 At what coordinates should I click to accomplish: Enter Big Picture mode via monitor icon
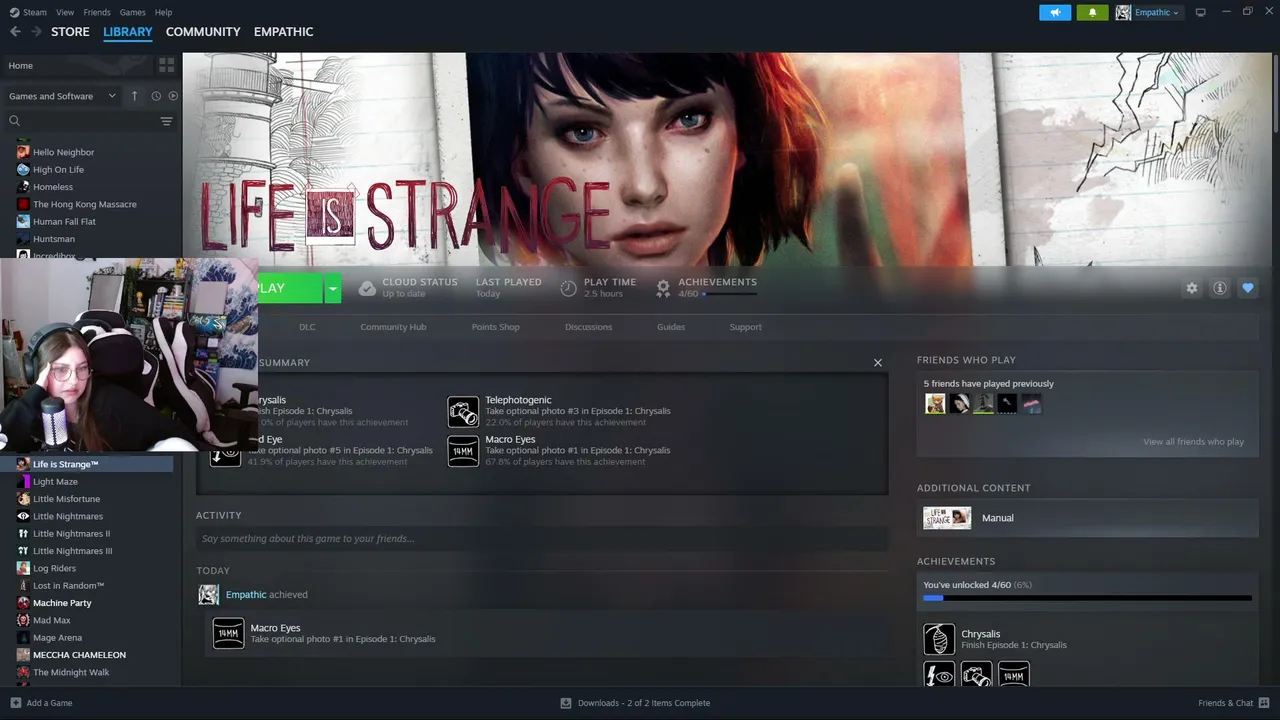coord(1200,12)
